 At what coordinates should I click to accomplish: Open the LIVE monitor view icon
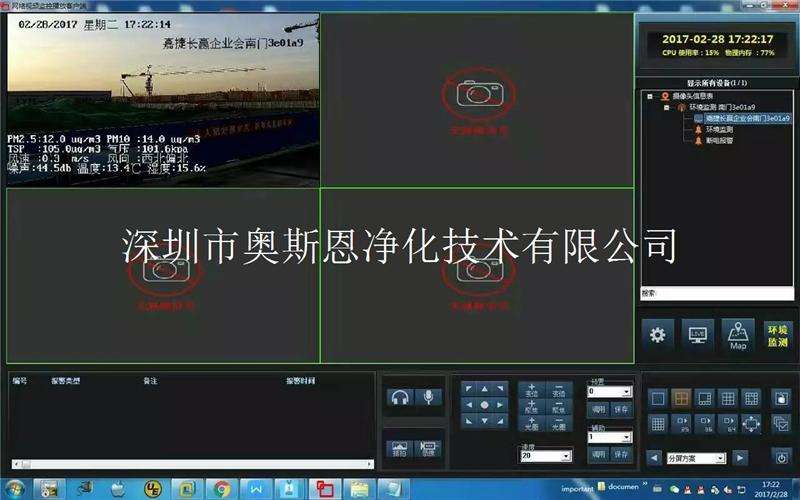click(697, 335)
